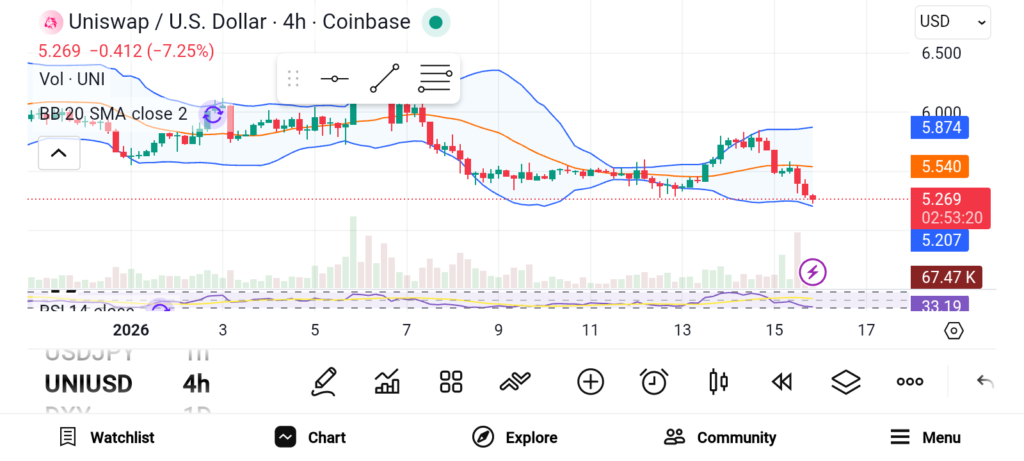Open the USD currency dropdown
This screenshot has height=461, width=1024.
click(953, 22)
